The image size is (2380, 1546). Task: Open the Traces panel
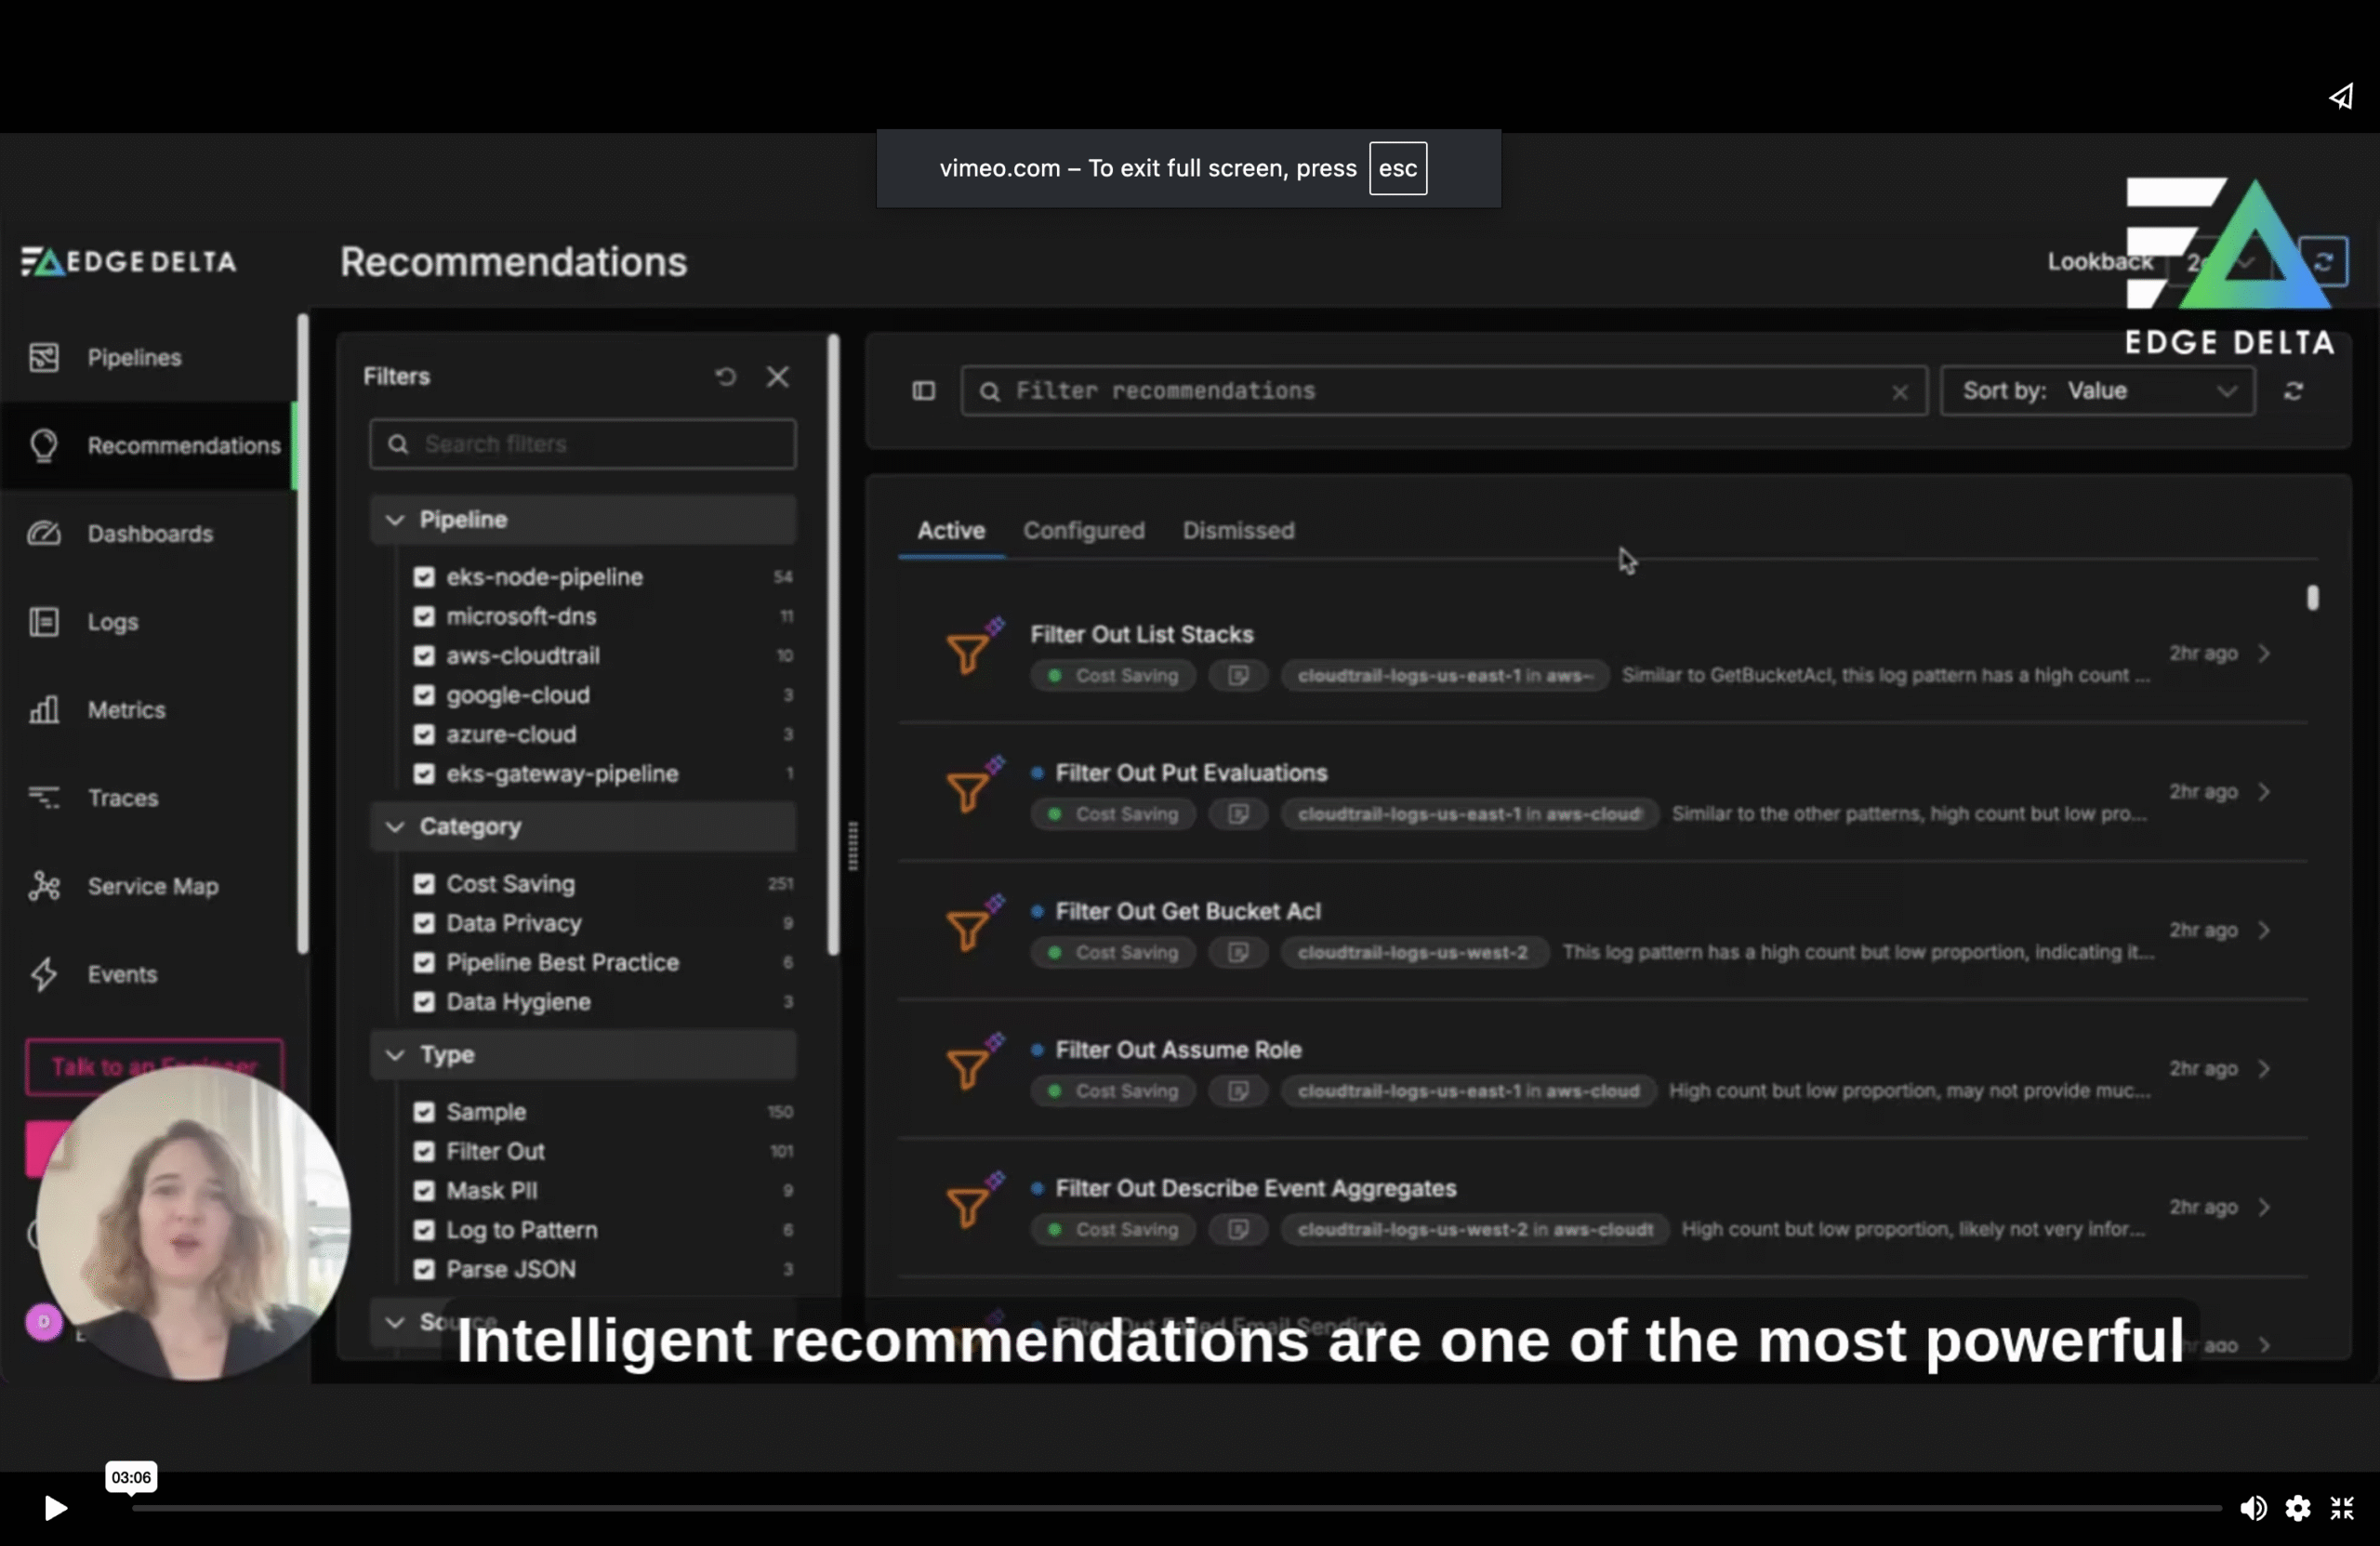point(44,797)
